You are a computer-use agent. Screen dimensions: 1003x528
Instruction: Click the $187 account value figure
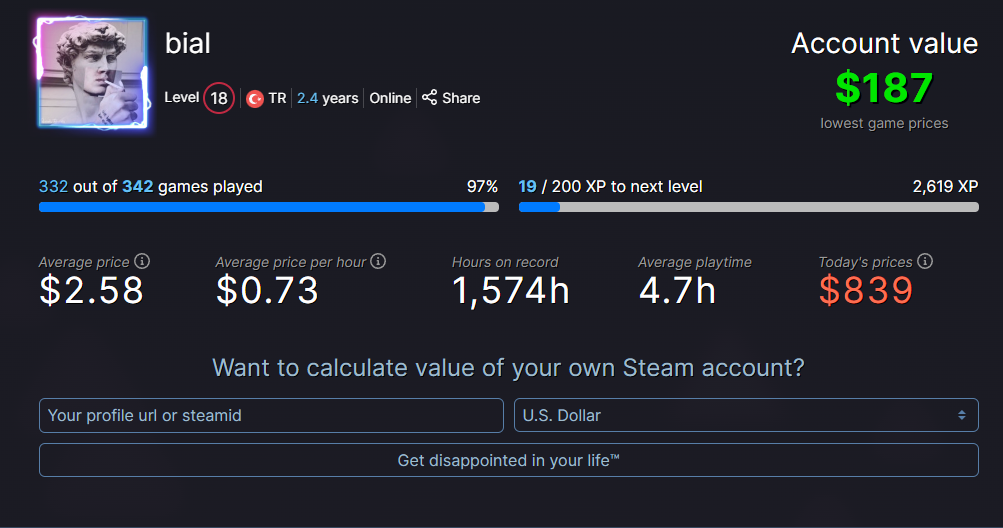tap(884, 88)
